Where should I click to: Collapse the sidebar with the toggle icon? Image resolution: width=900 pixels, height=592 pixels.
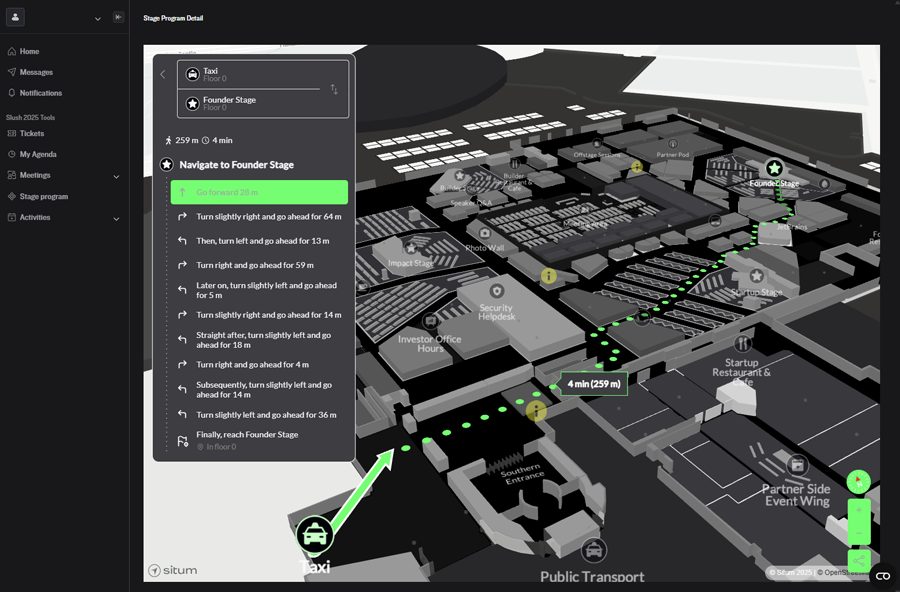click(x=118, y=17)
